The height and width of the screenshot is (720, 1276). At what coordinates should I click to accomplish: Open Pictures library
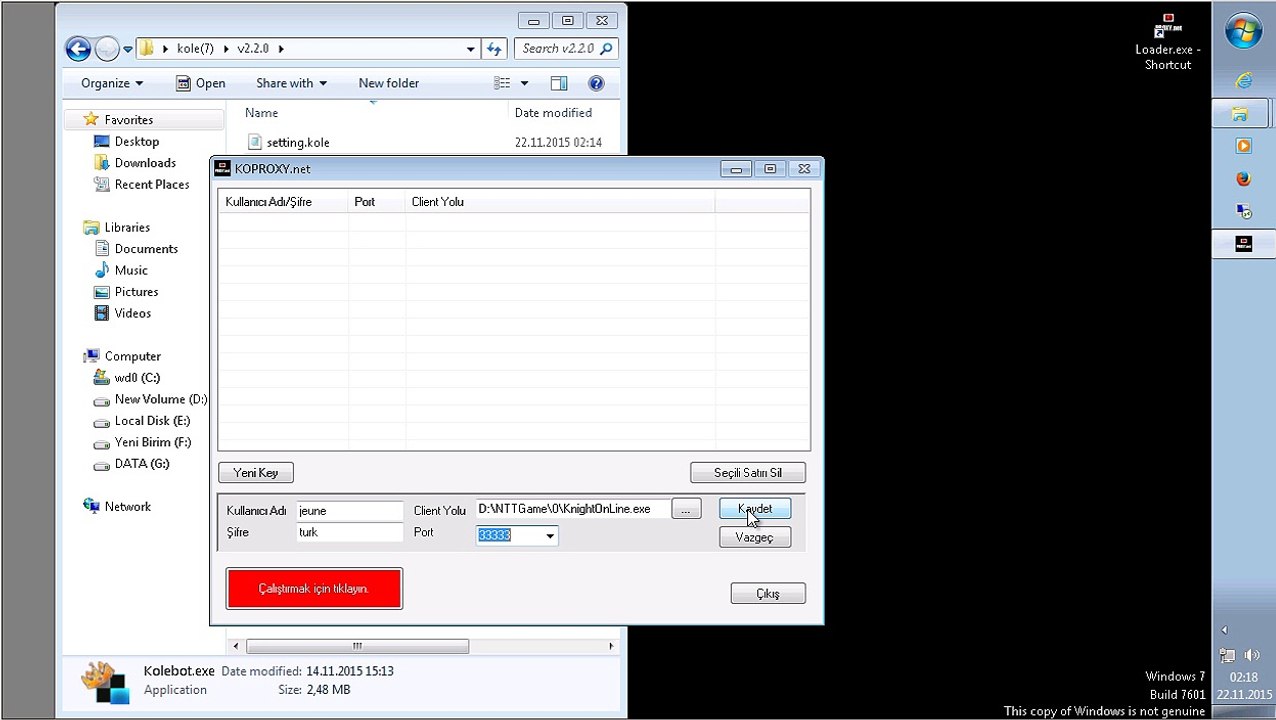136,292
